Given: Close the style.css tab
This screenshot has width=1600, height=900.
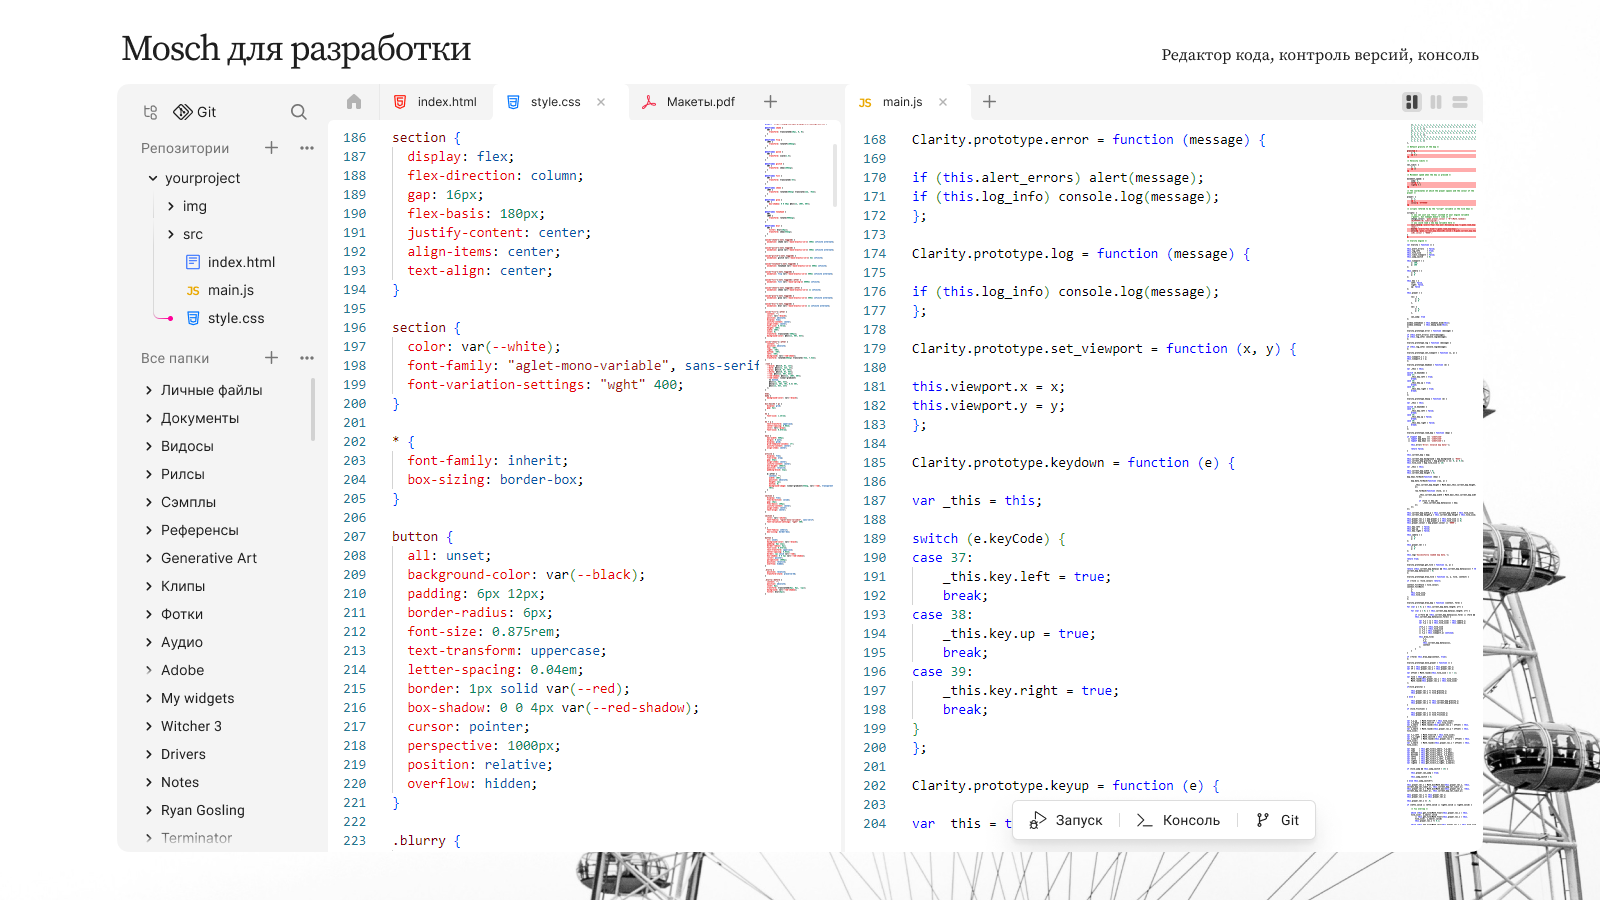Looking at the screenshot, I should [x=601, y=102].
